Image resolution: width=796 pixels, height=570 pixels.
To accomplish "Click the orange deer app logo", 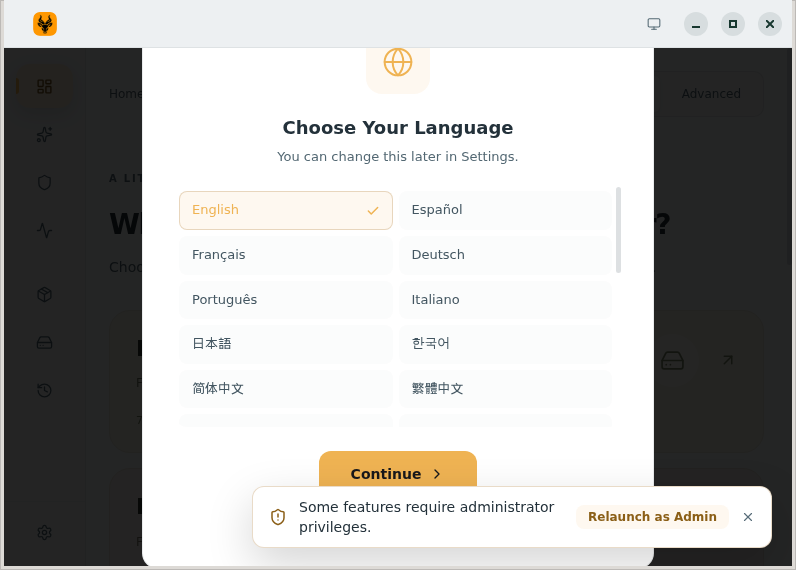I will [45, 24].
